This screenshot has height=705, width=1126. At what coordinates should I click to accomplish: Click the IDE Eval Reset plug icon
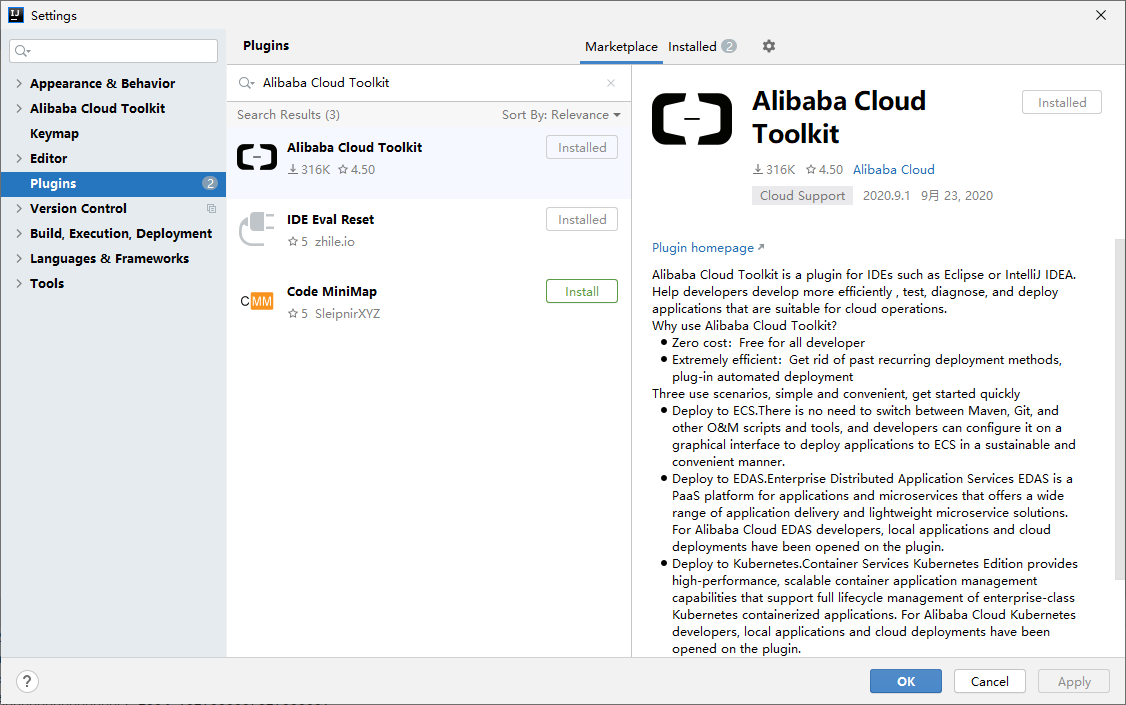tap(257, 229)
